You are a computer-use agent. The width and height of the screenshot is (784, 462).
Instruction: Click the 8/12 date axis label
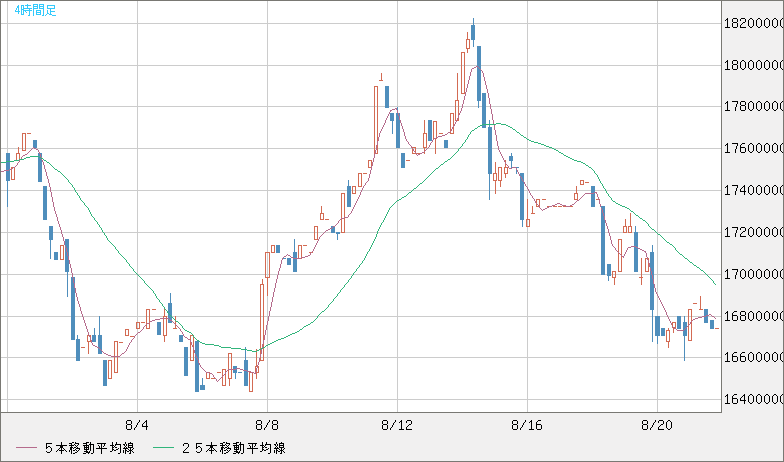click(397, 426)
